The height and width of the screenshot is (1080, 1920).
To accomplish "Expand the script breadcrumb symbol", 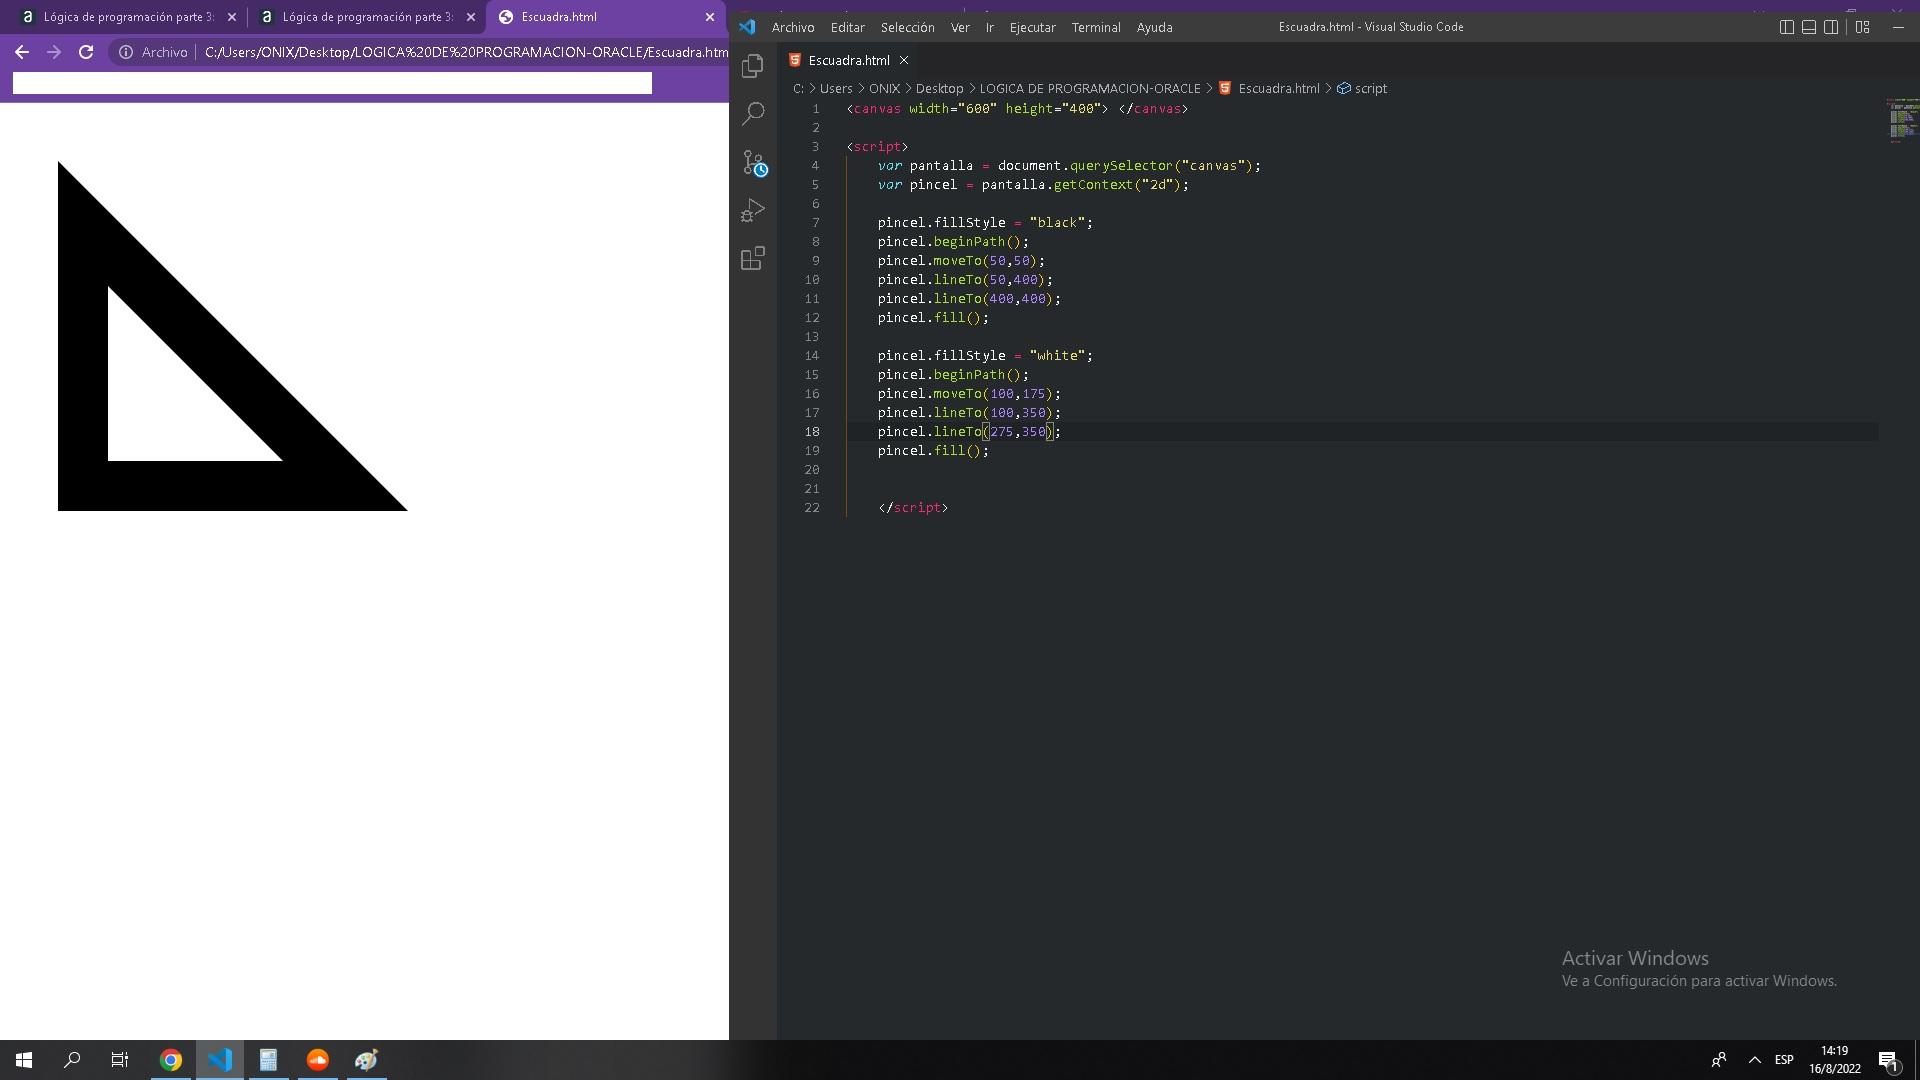I will pyautogui.click(x=1362, y=88).
